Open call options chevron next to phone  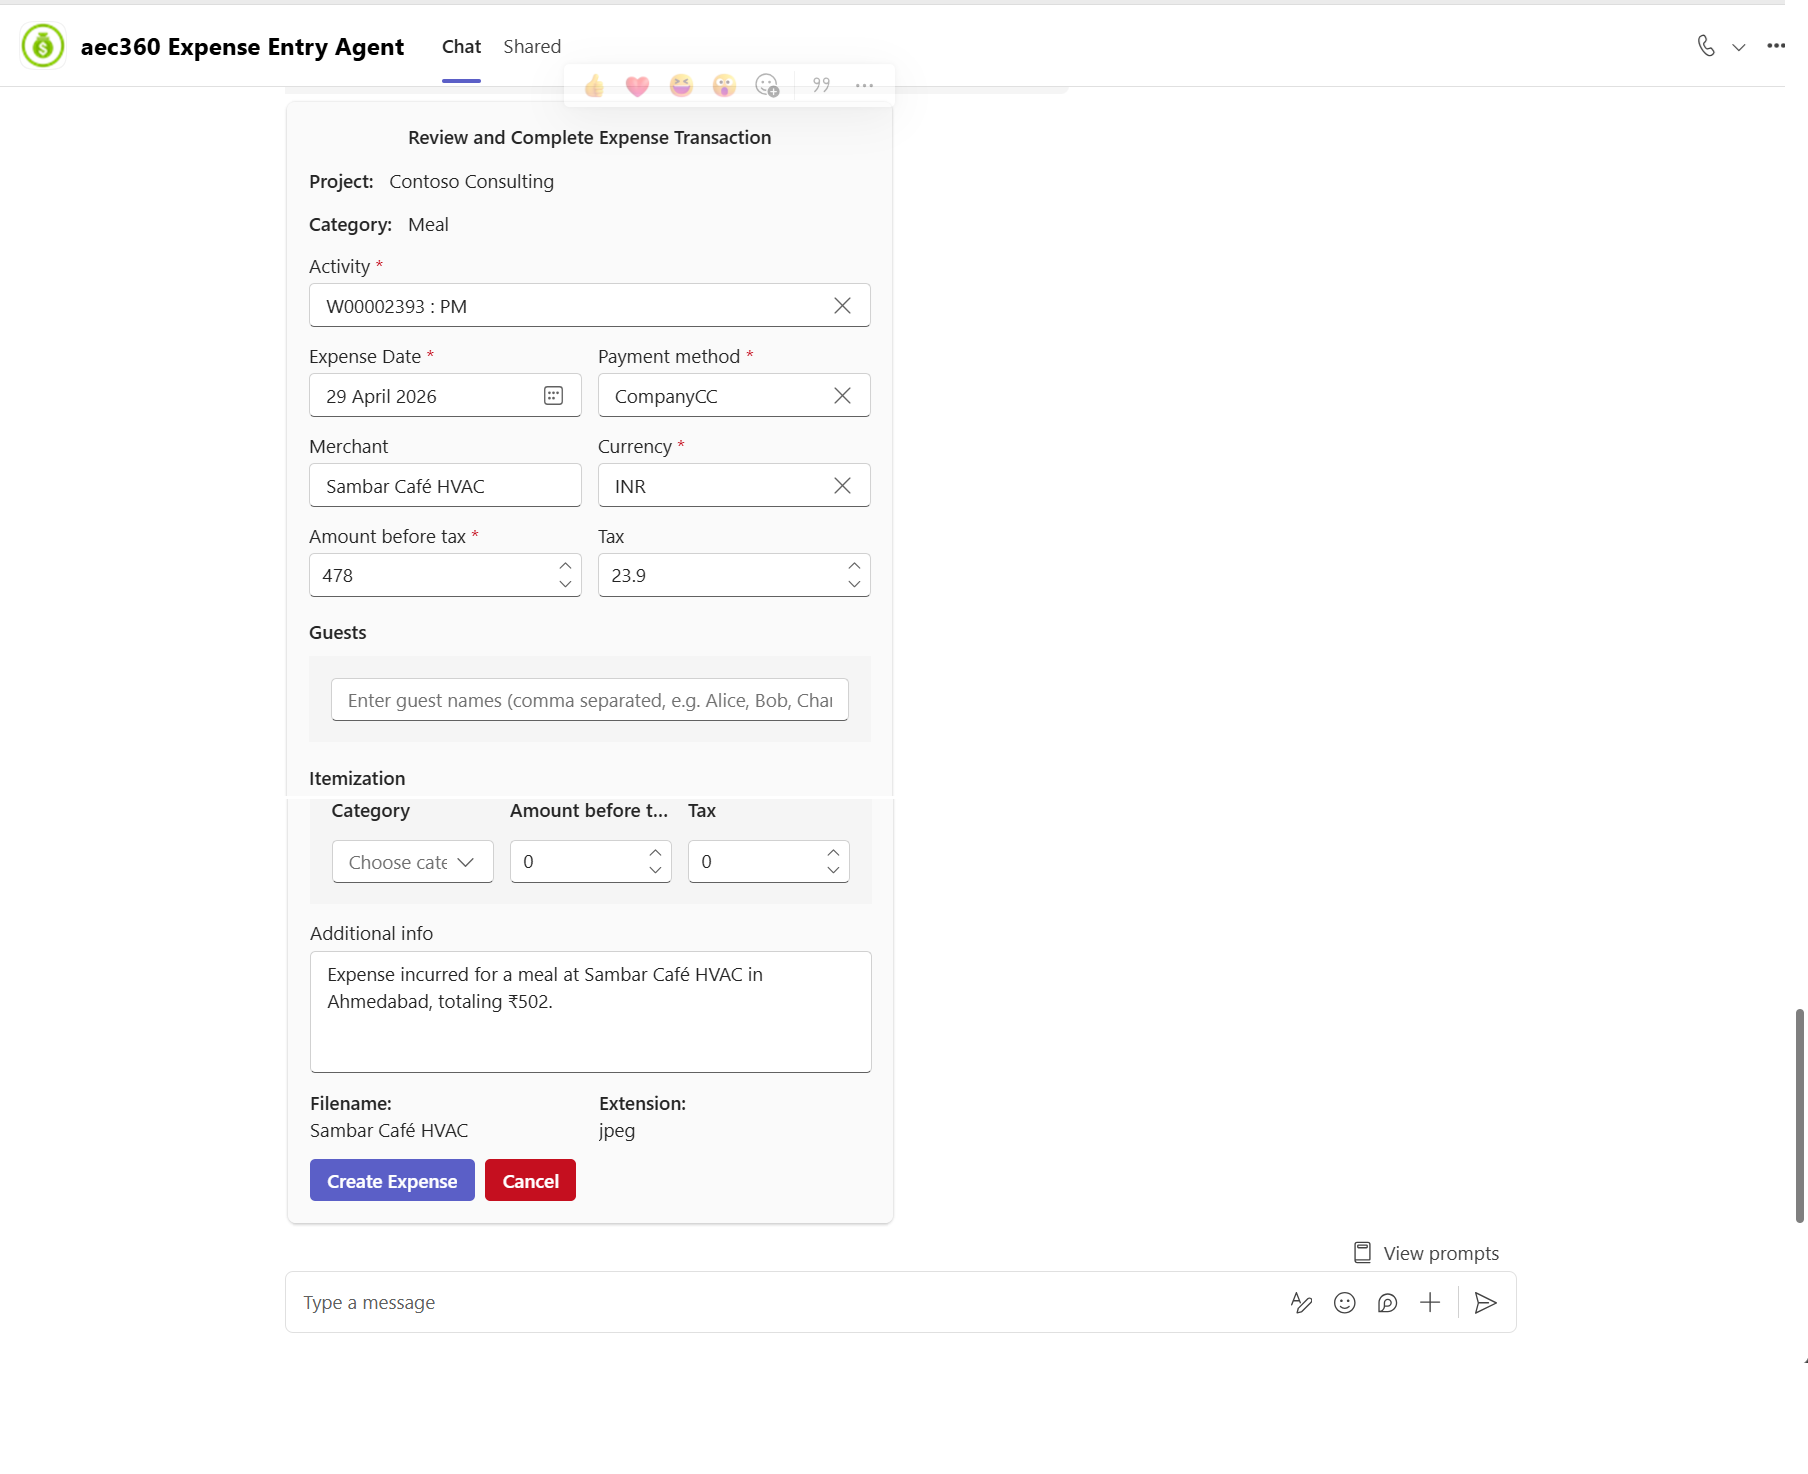(1739, 47)
